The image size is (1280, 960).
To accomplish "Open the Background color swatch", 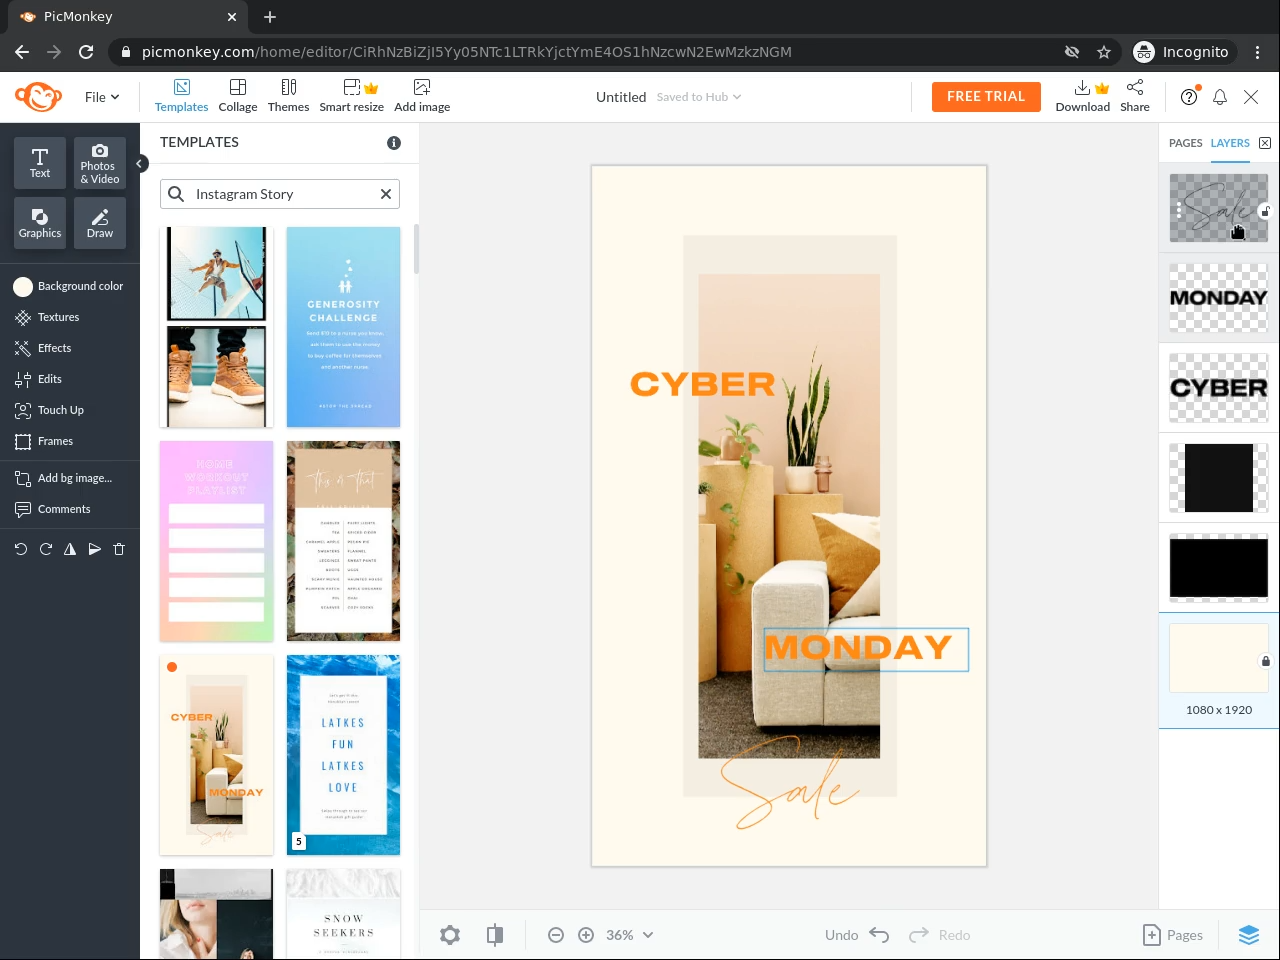I will coord(23,286).
